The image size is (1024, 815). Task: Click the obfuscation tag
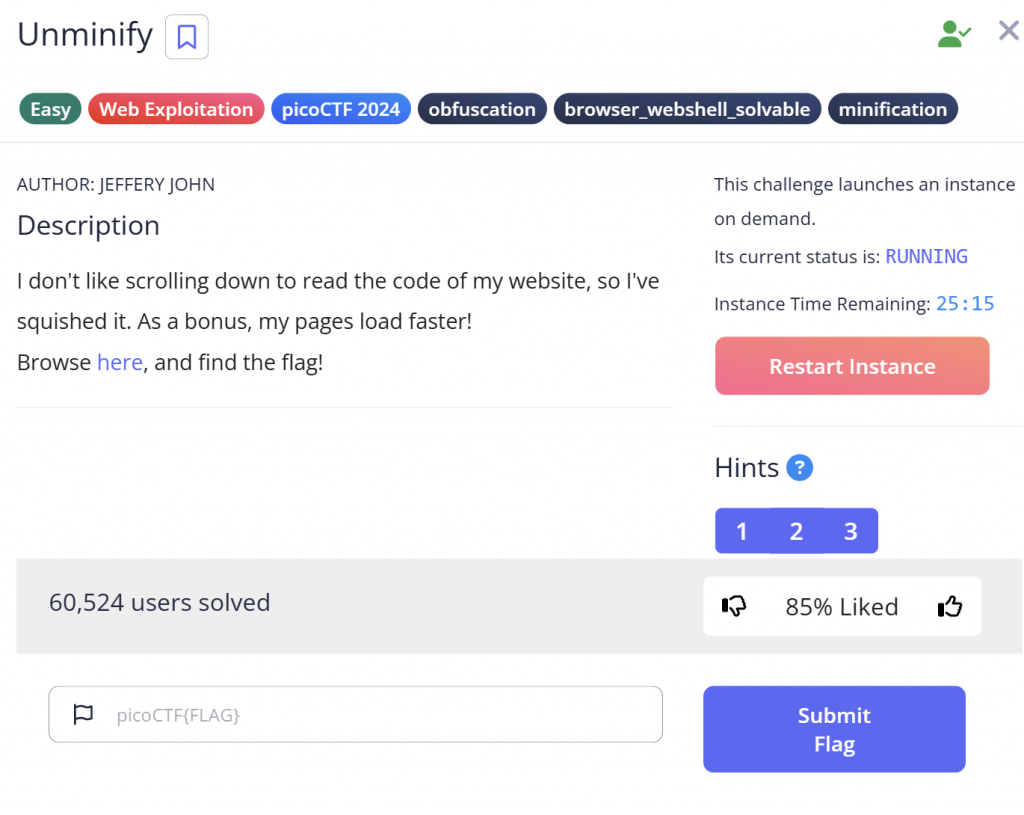482,109
